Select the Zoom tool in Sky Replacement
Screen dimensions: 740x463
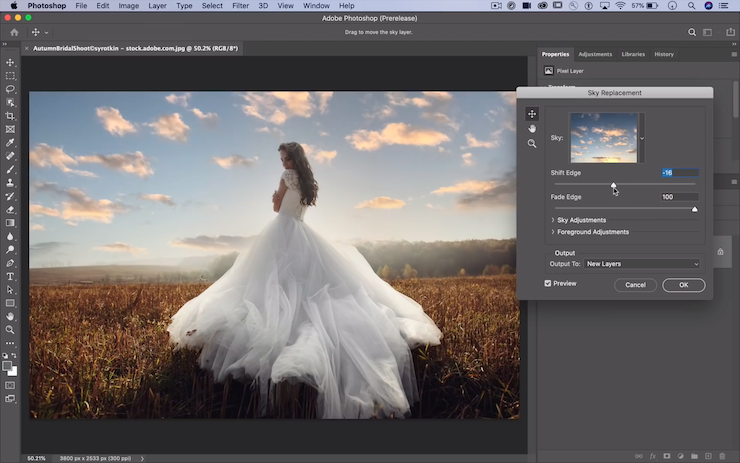pos(532,143)
